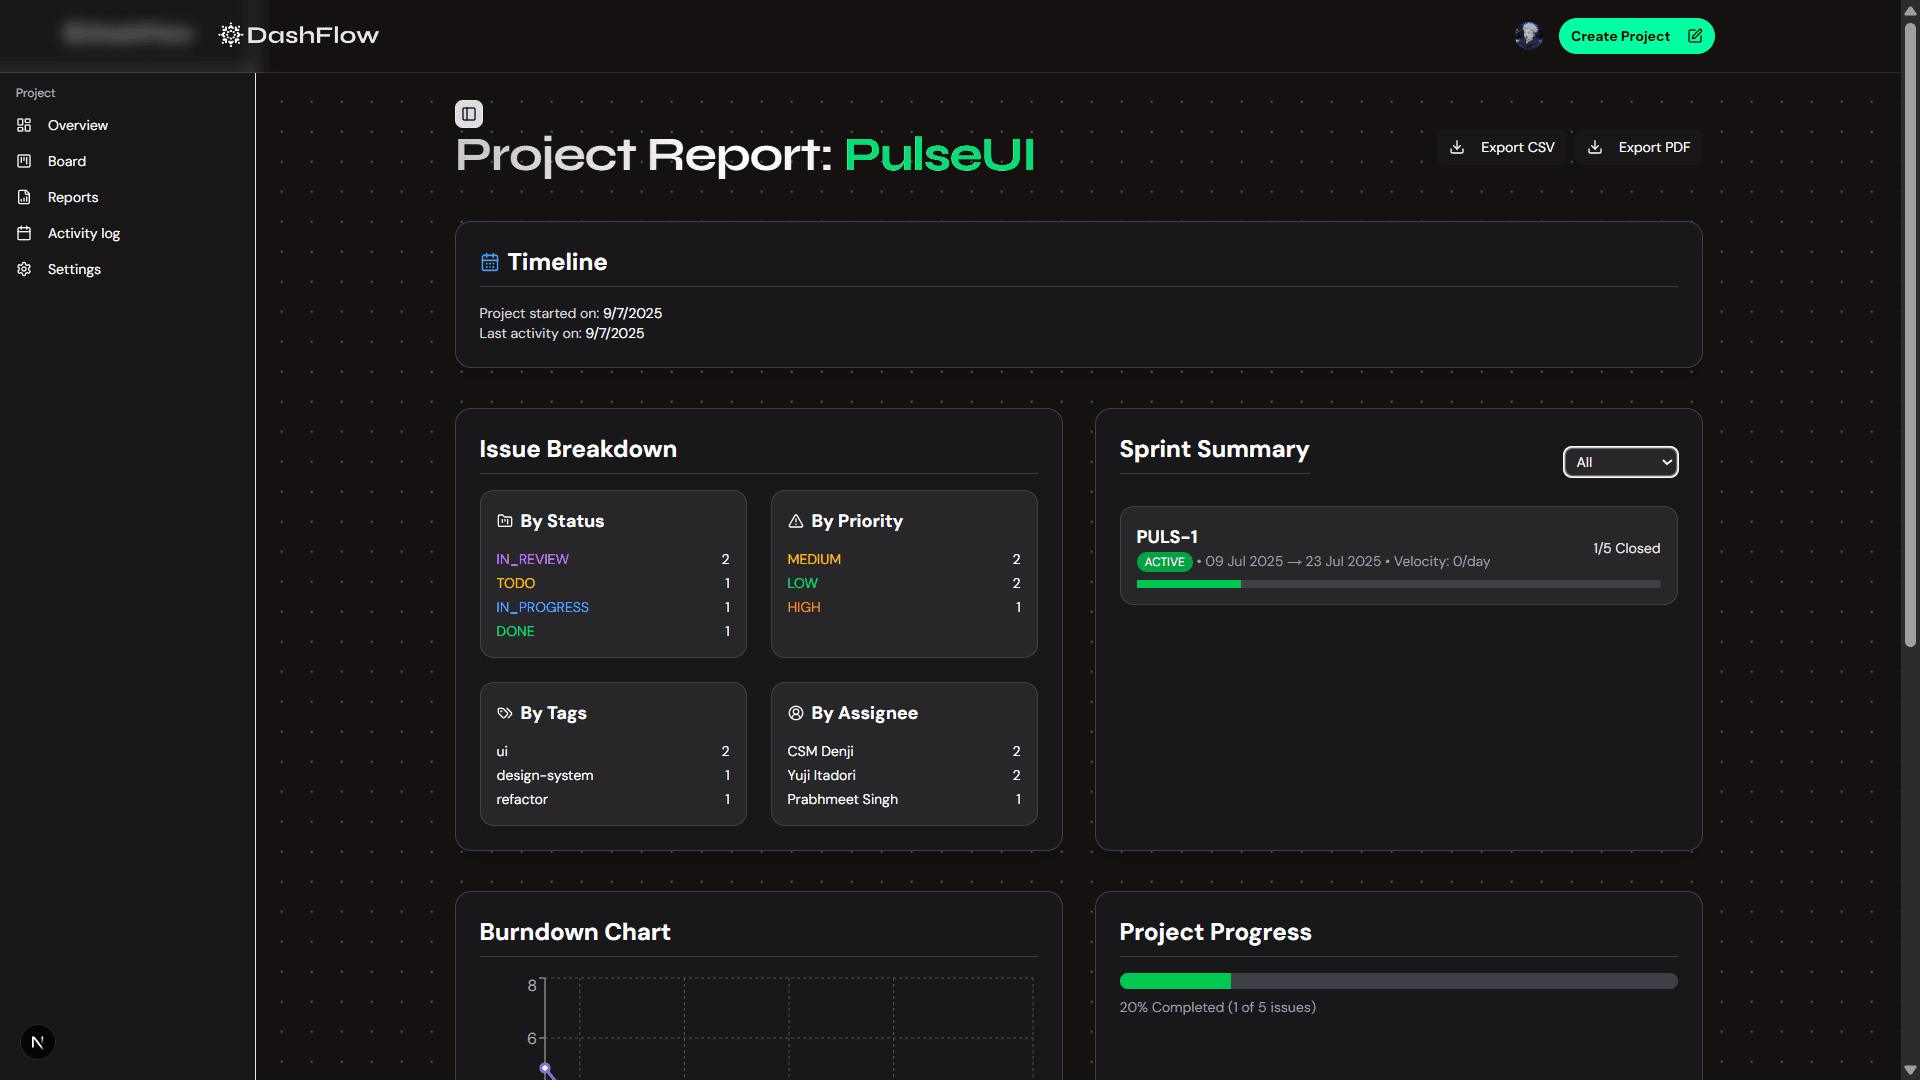Click the user avatar in the top bar

pyautogui.click(x=1529, y=35)
